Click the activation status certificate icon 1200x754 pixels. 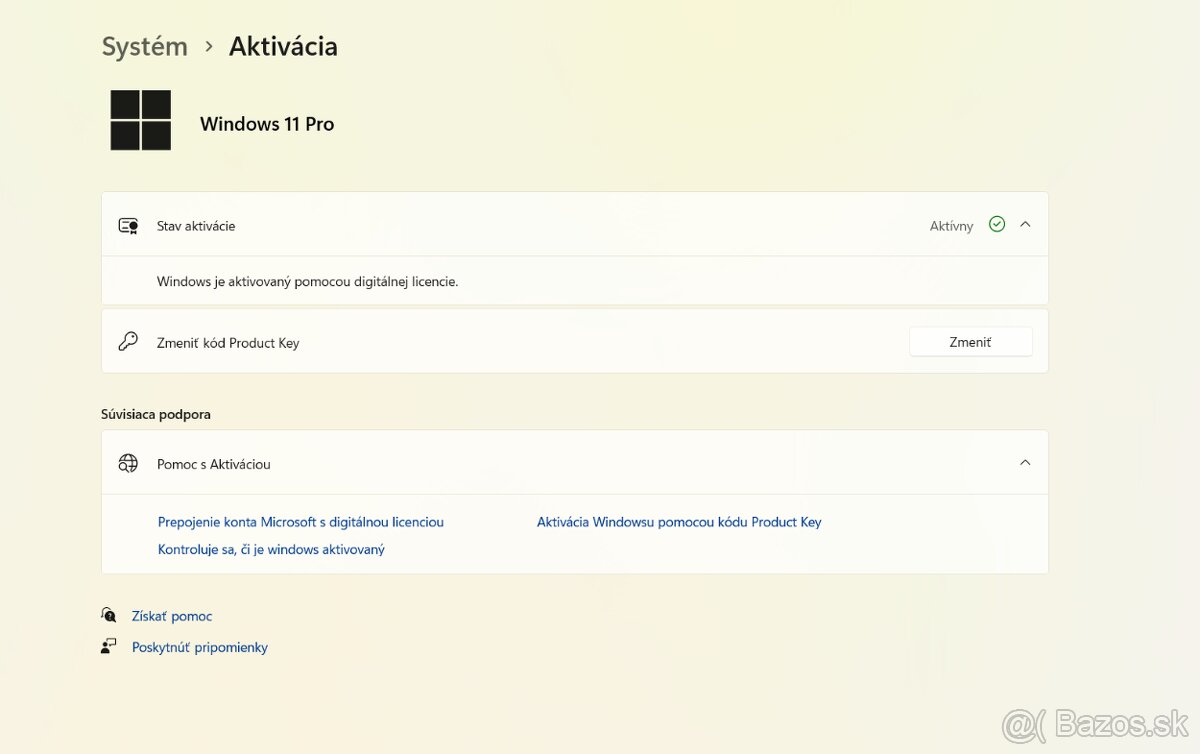128,226
